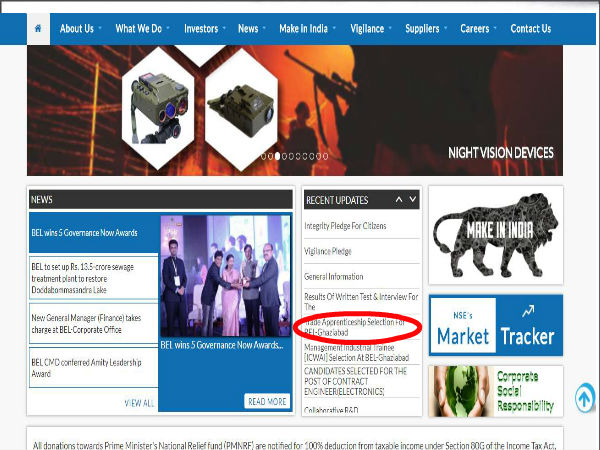This screenshot has width=600, height=450.
Task: Click the Night Vision Devices banner title
Action: coord(501,153)
